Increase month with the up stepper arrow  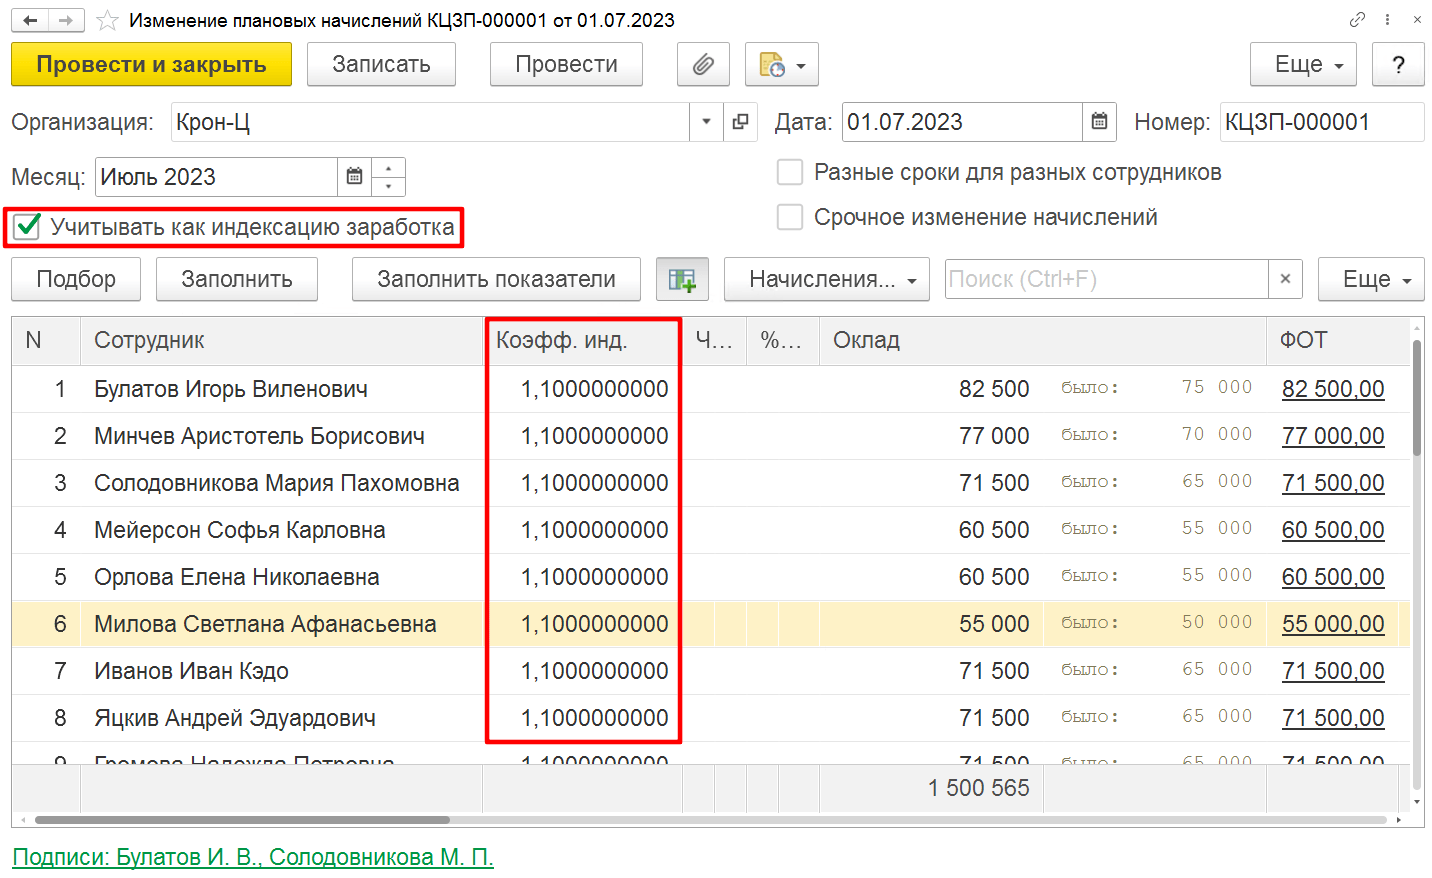pyautogui.click(x=388, y=168)
